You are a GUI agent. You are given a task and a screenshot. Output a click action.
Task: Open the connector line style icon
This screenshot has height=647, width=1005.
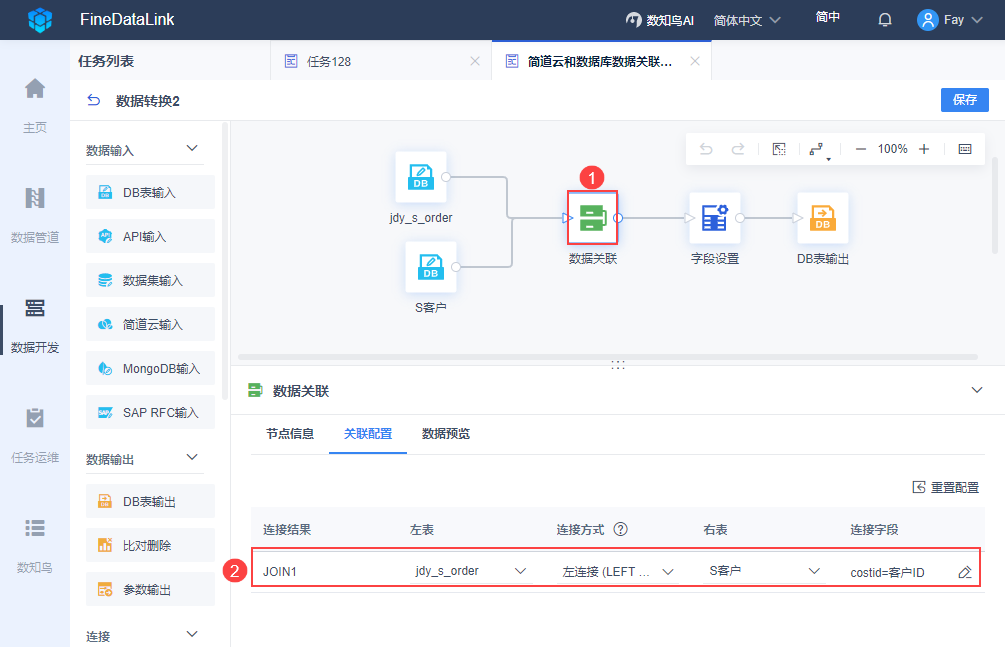tap(818, 149)
